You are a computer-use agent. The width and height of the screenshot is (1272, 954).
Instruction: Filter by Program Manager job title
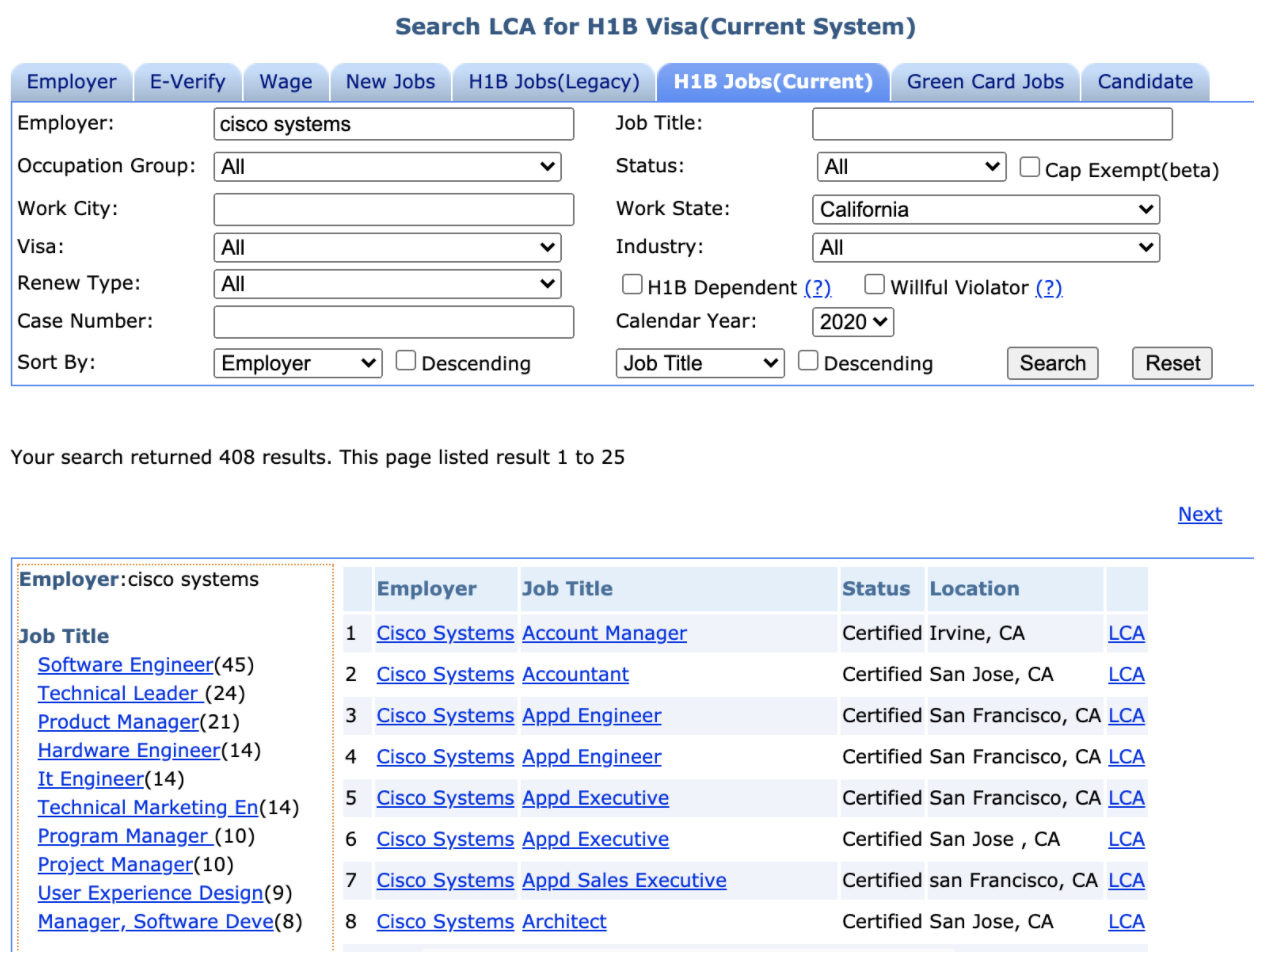[x=125, y=836]
